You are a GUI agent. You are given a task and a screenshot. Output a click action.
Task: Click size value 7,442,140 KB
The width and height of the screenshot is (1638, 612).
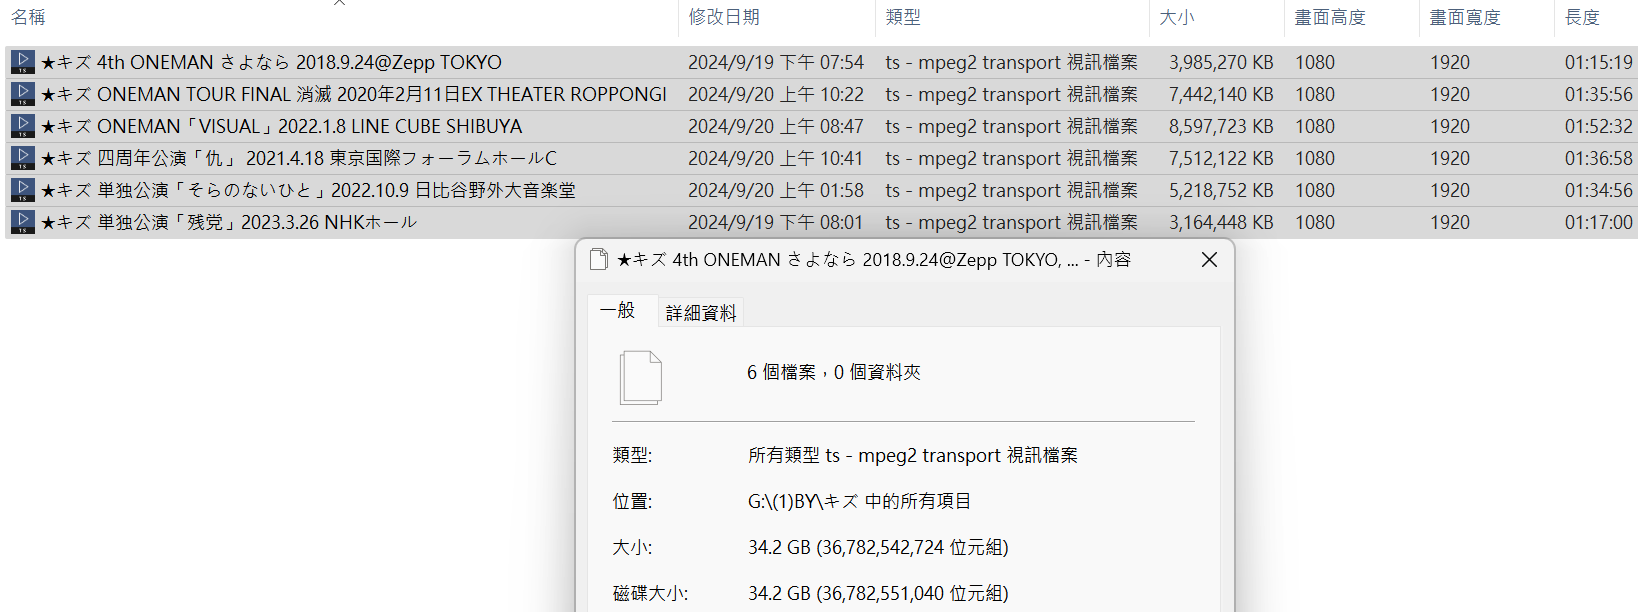tap(1221, 94)
